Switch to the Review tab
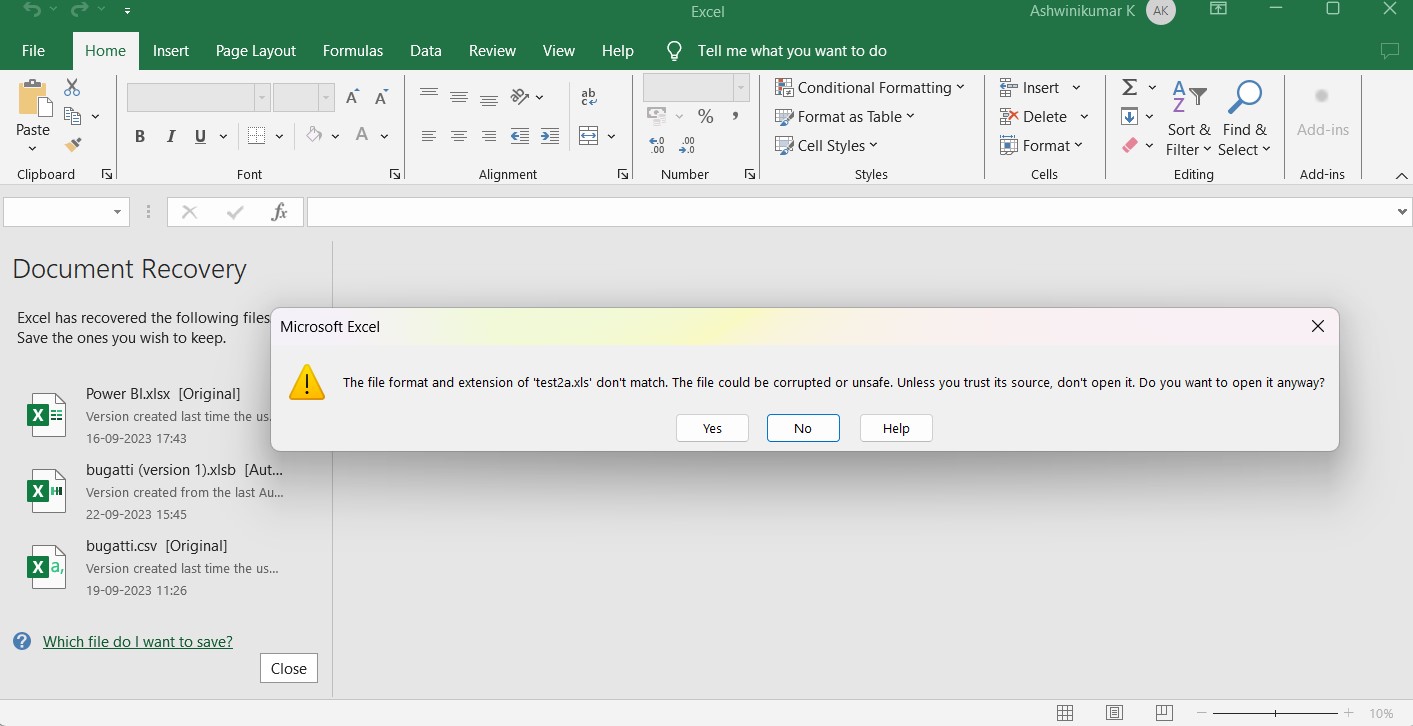This screenshot has height=726, width=1413. coord(493,50)
